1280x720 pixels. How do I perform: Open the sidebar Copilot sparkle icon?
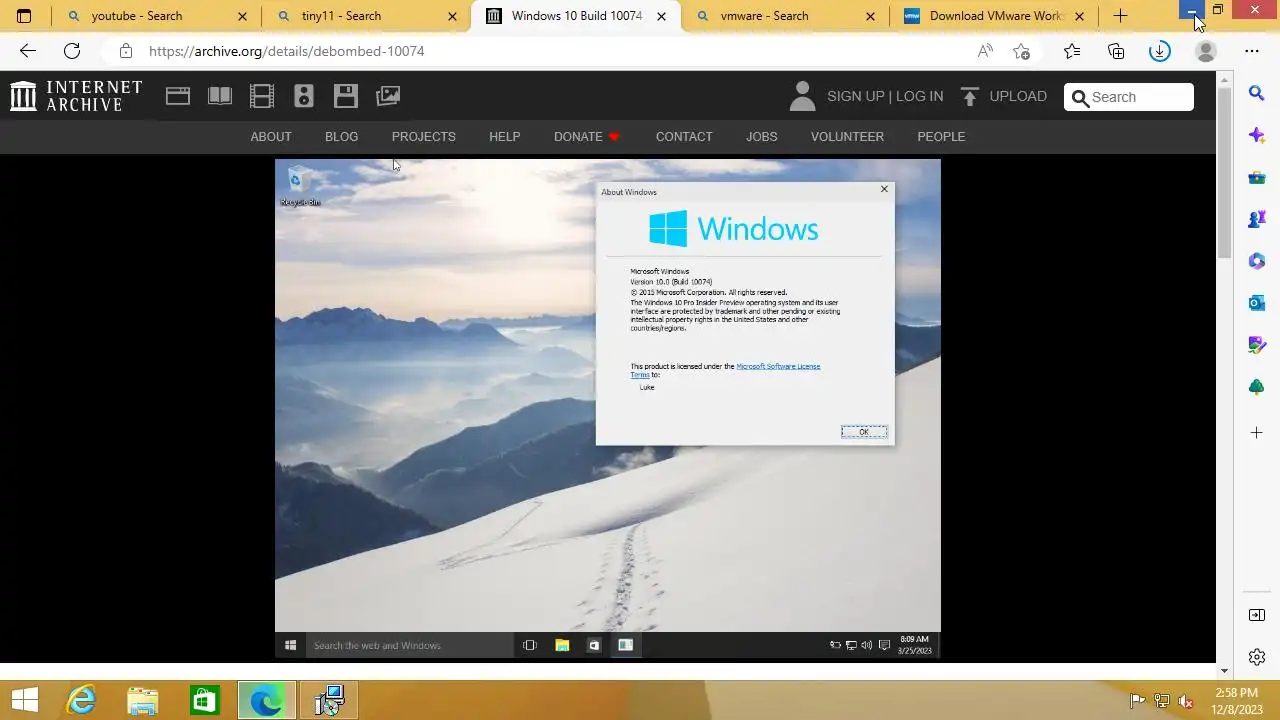coord(1257,135)
